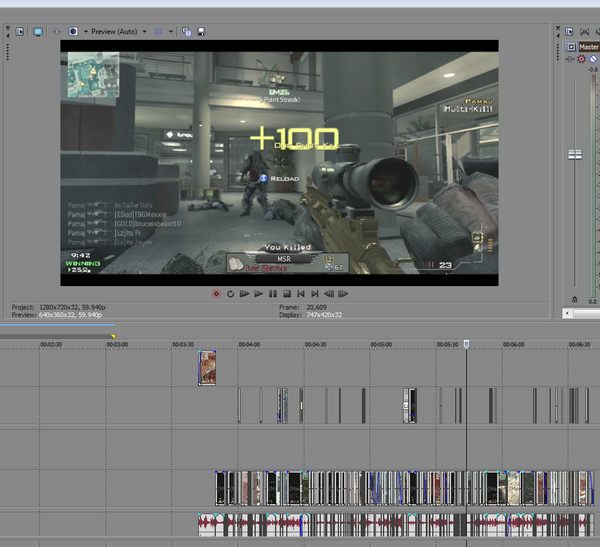Click Master bus peak meter
600x547 pixels.
(593, 186)
